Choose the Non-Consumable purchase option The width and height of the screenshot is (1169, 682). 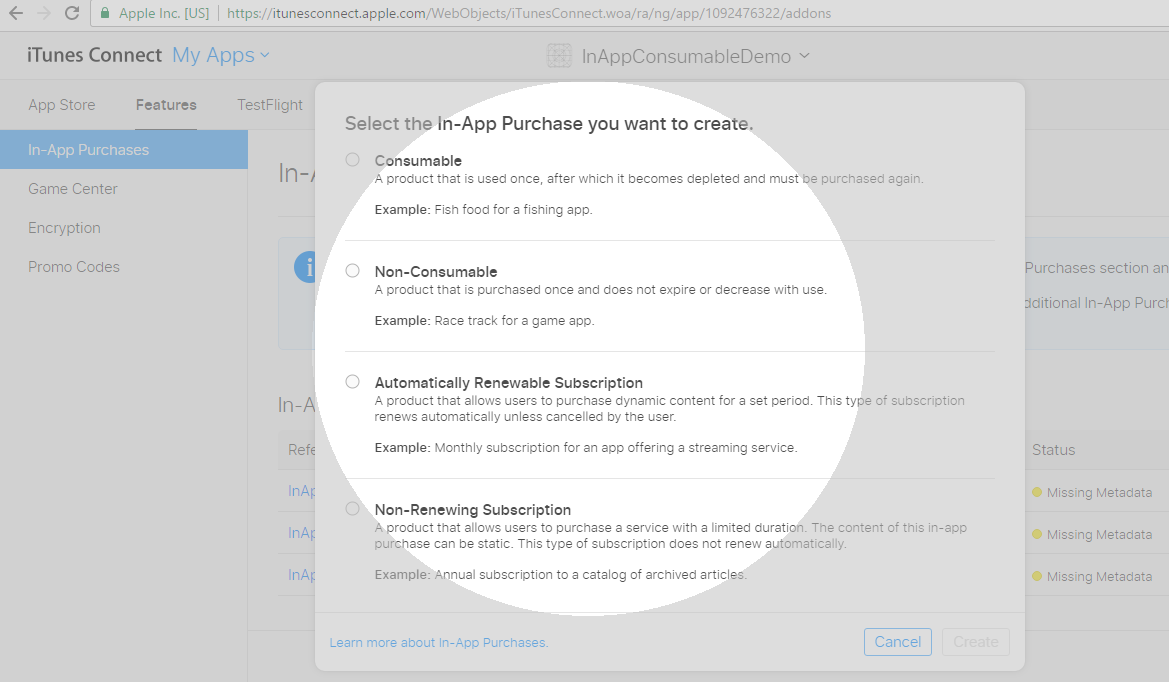(x=352, y=271)
